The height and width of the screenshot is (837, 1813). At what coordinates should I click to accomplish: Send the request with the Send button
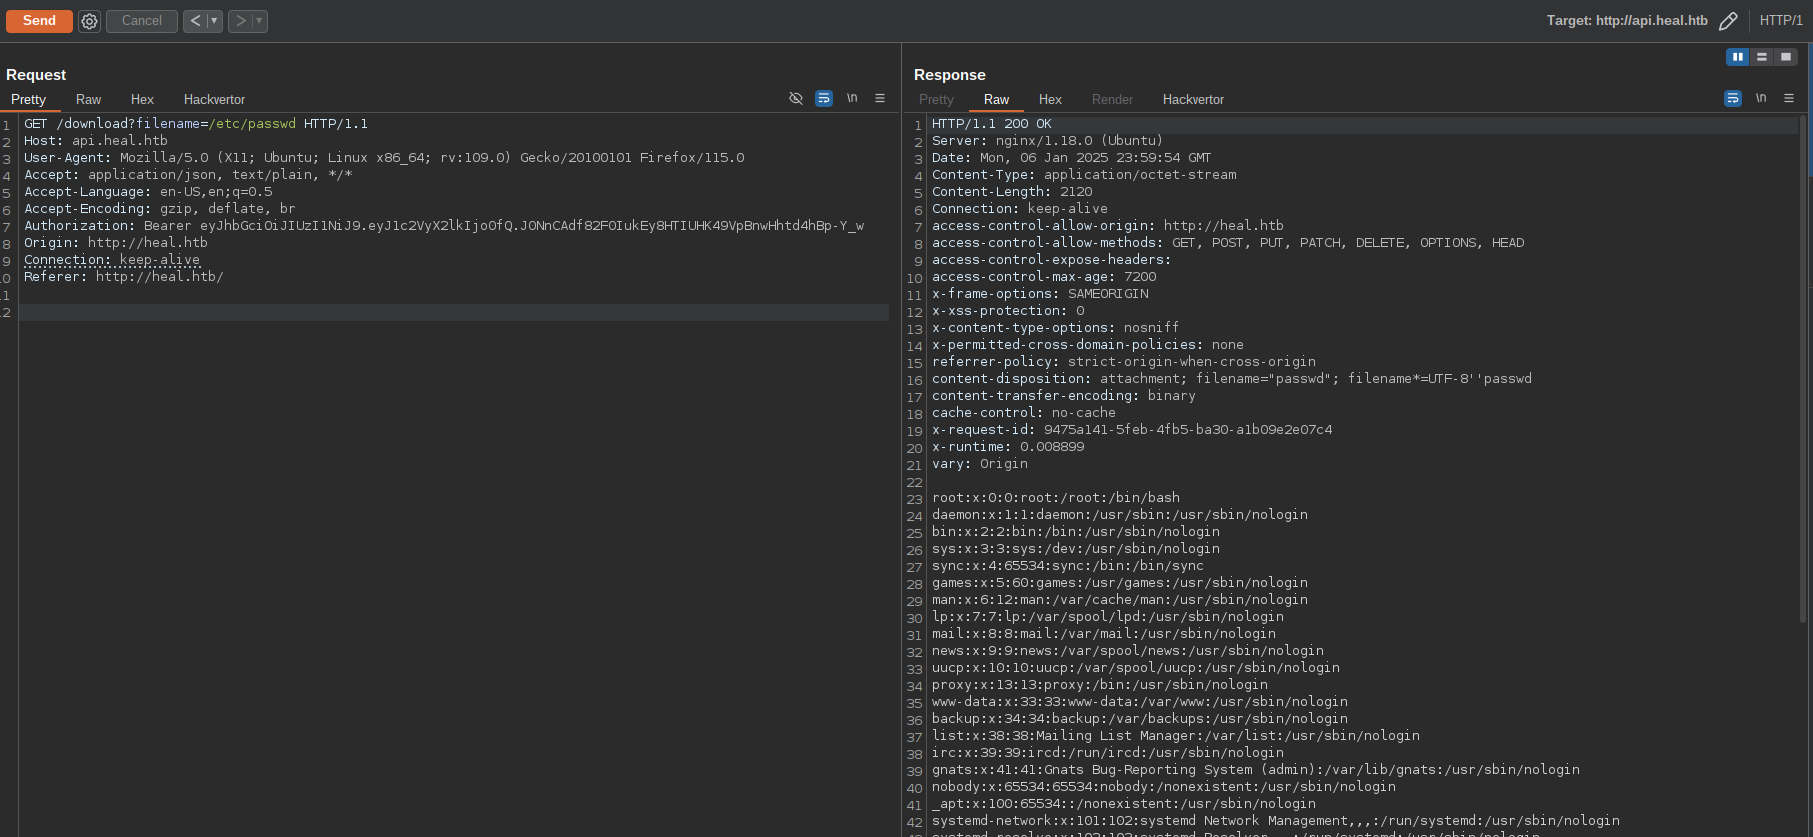[39, 21]
